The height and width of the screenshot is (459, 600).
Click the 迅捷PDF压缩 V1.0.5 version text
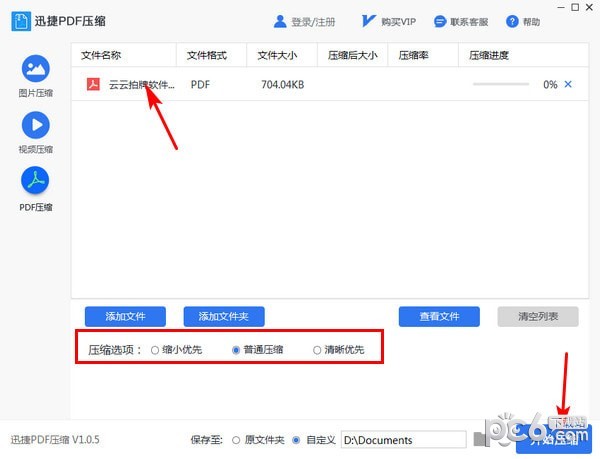pos(55,440)
